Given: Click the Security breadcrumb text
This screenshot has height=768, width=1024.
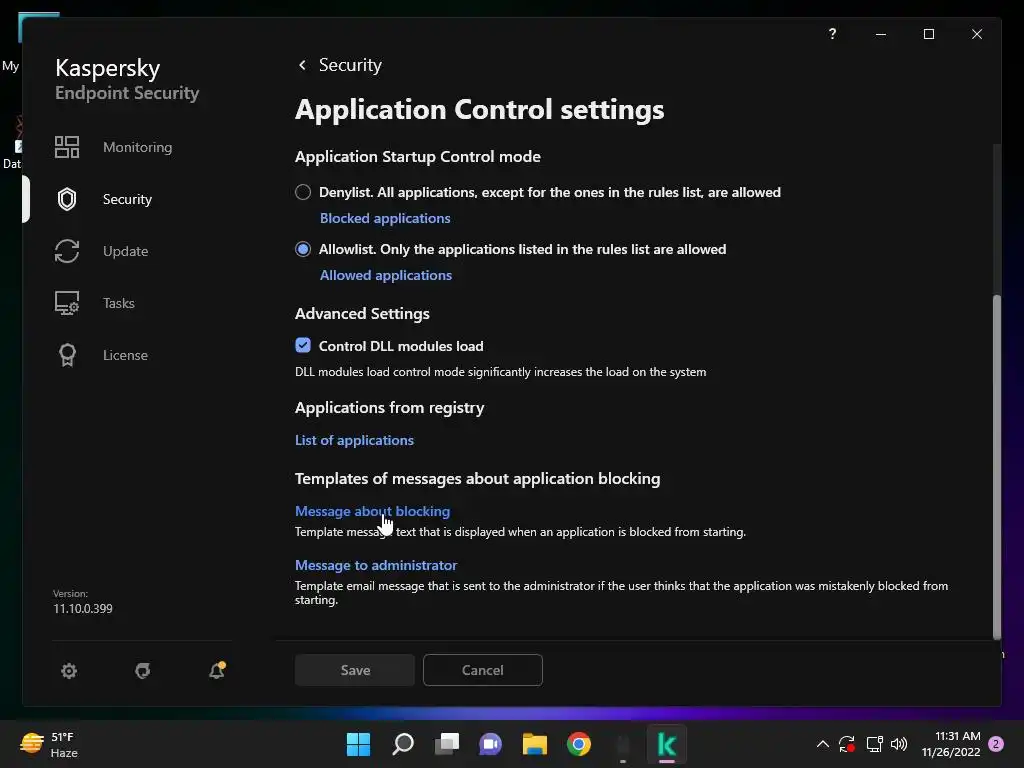Looking at the screenshot, I should tap(350, 65).
